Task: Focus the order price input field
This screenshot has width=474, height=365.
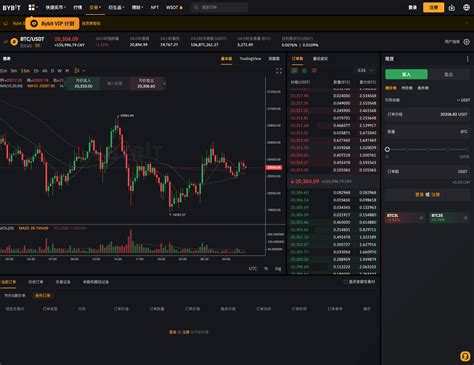Action: pos(427,114)
